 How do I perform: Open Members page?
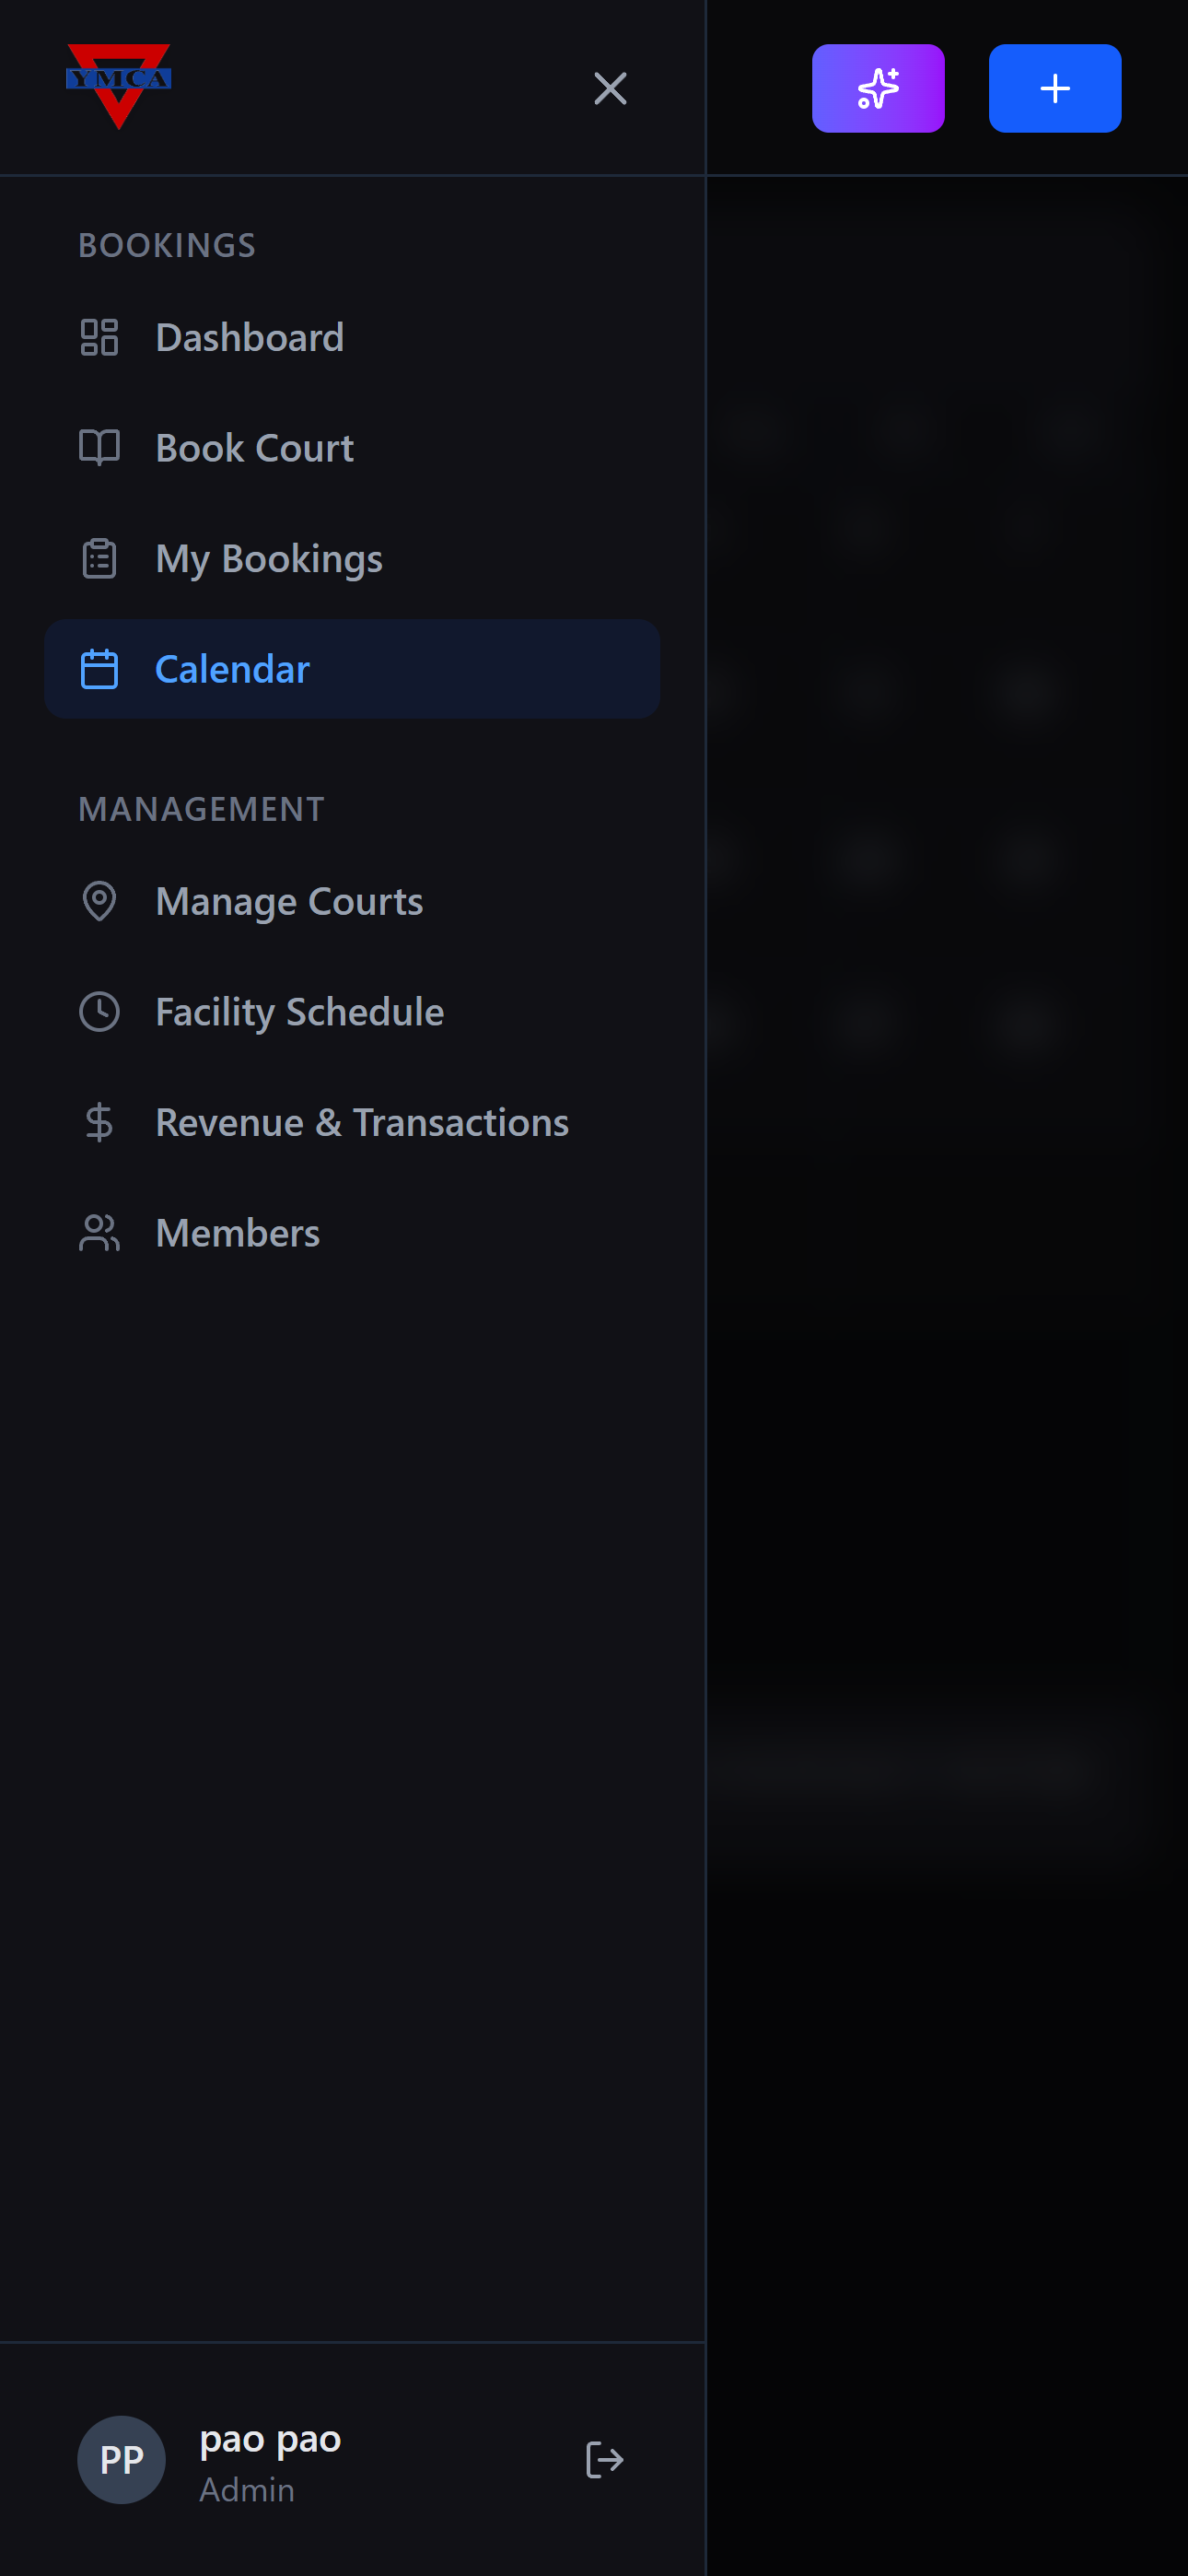tap(352, 1233)
